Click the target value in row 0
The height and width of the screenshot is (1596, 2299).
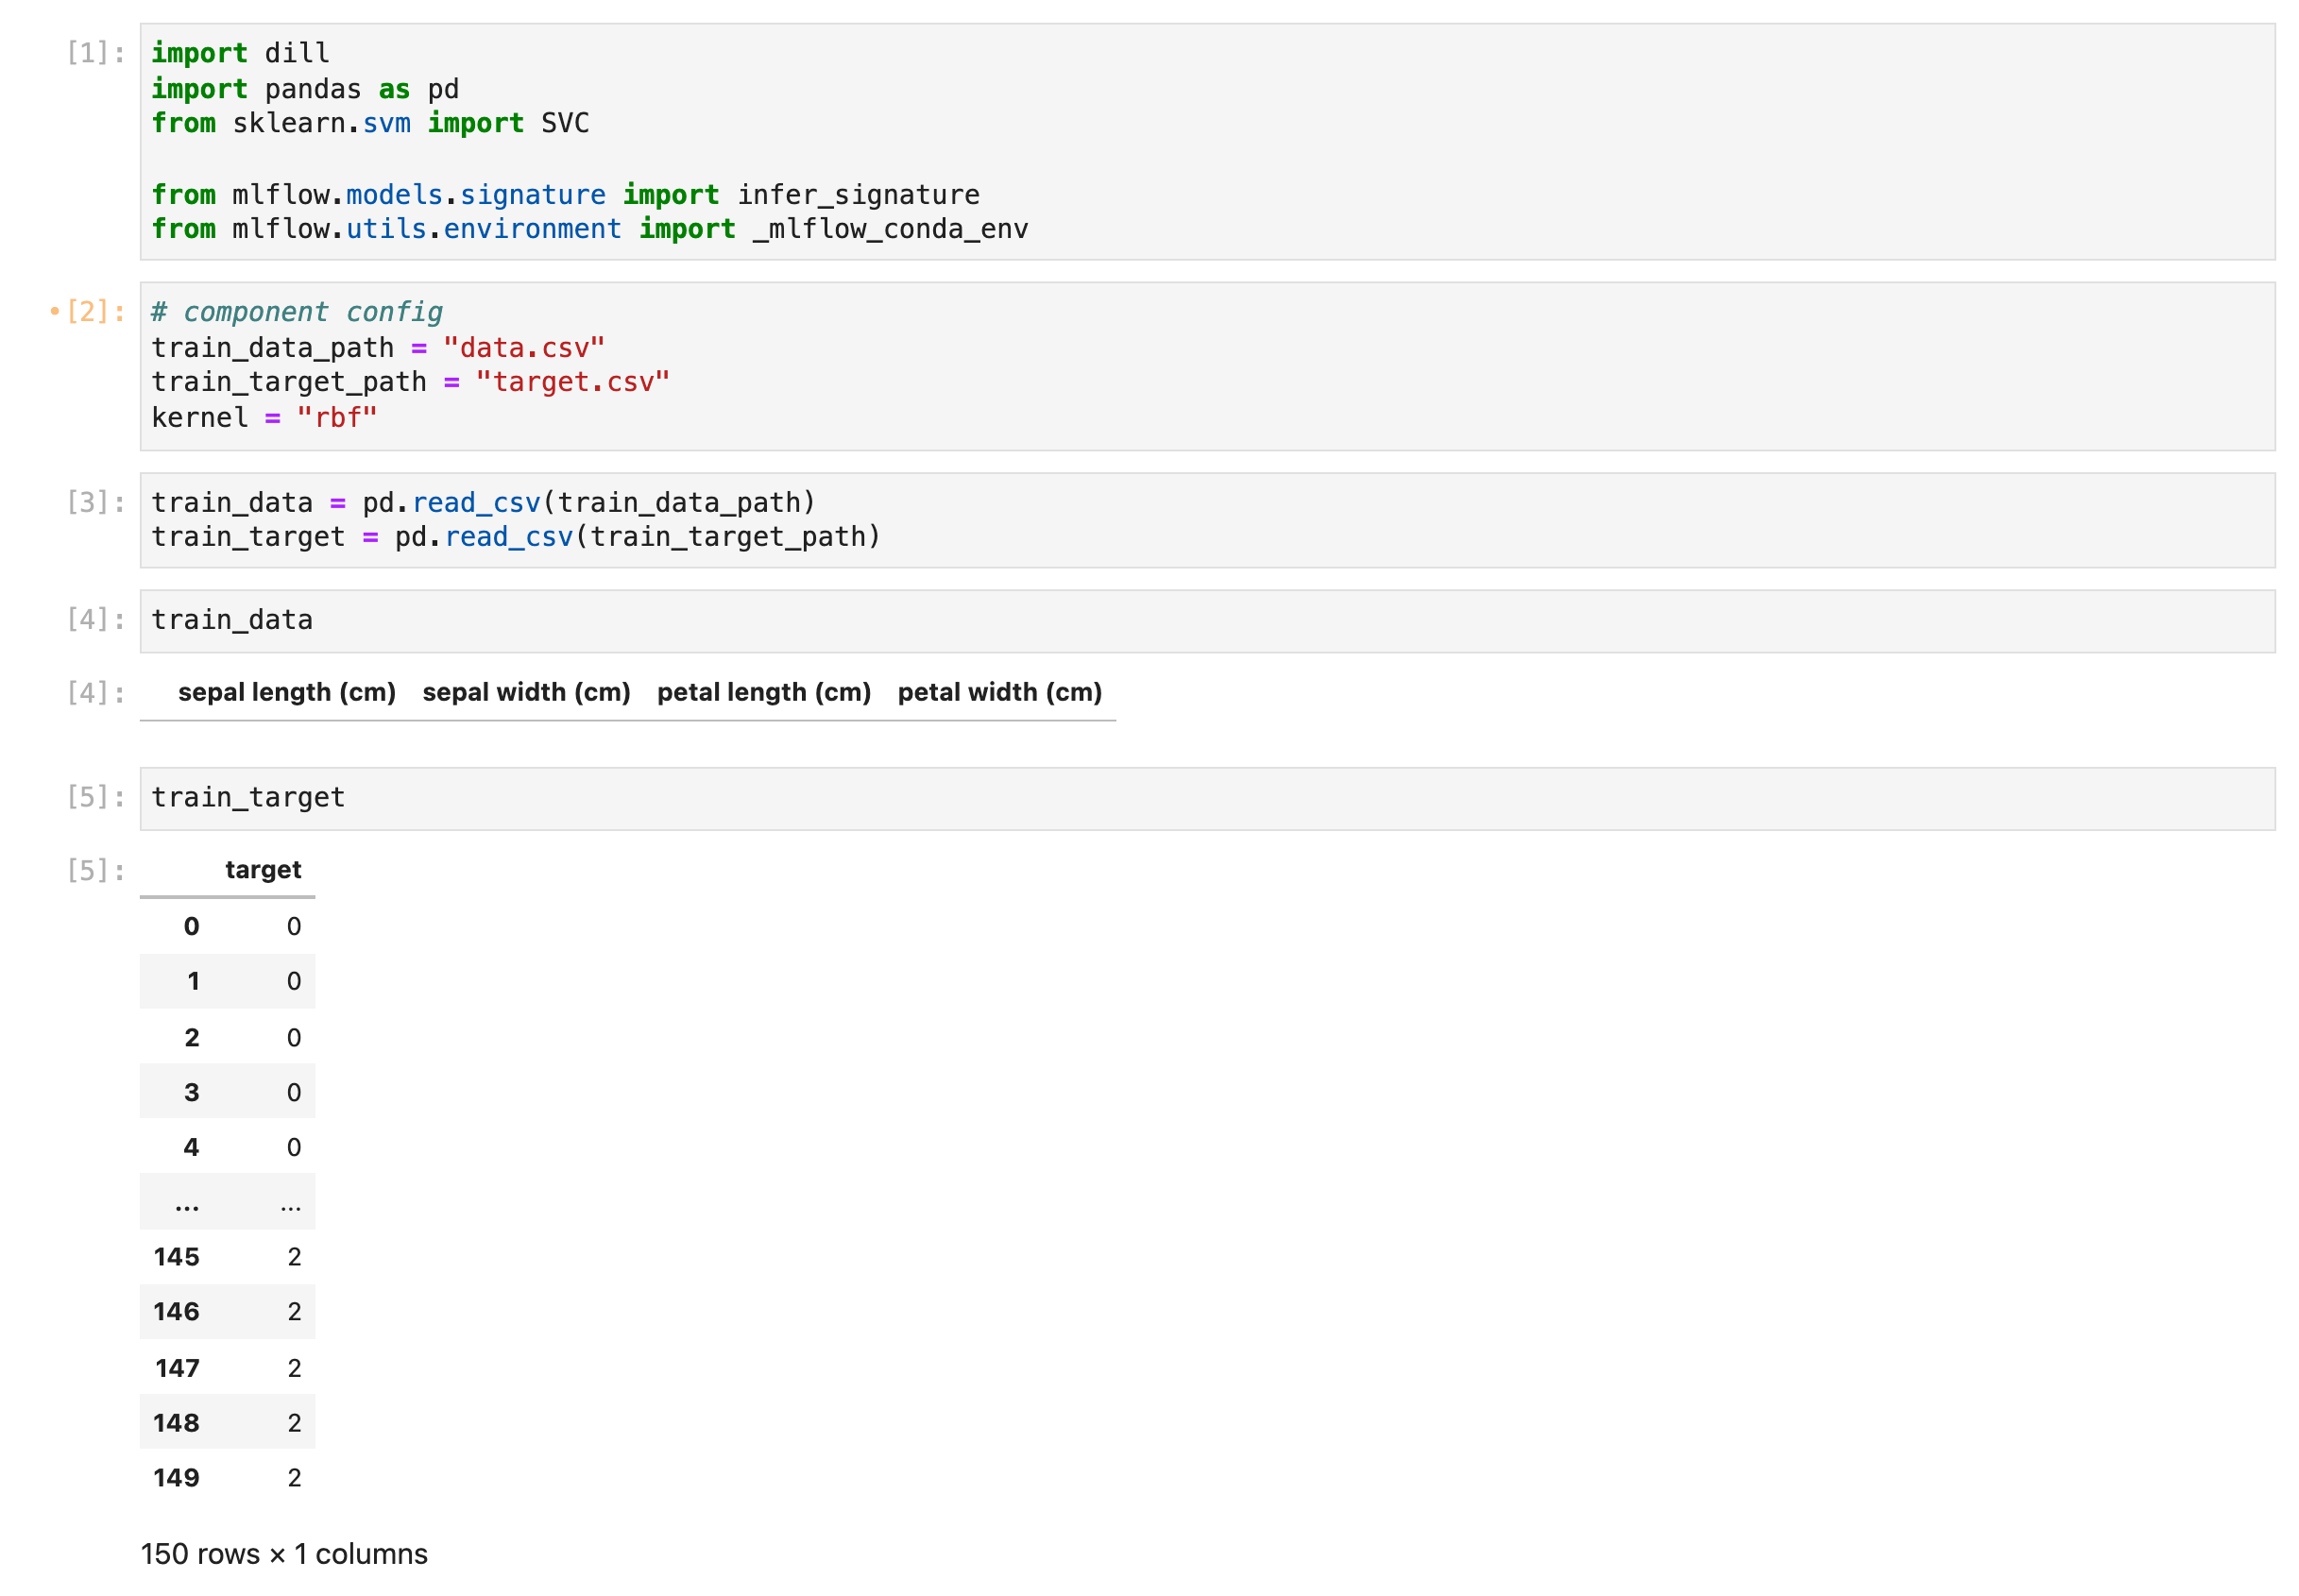click(x=294, y=926)
